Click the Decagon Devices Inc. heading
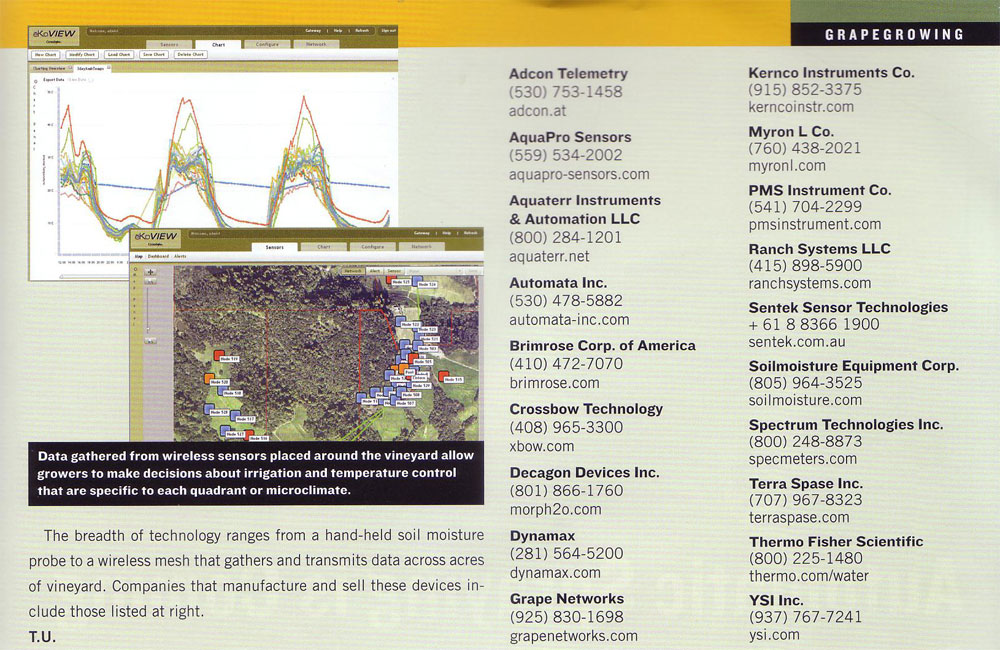 pyautogui.click(x=585, y=473)
